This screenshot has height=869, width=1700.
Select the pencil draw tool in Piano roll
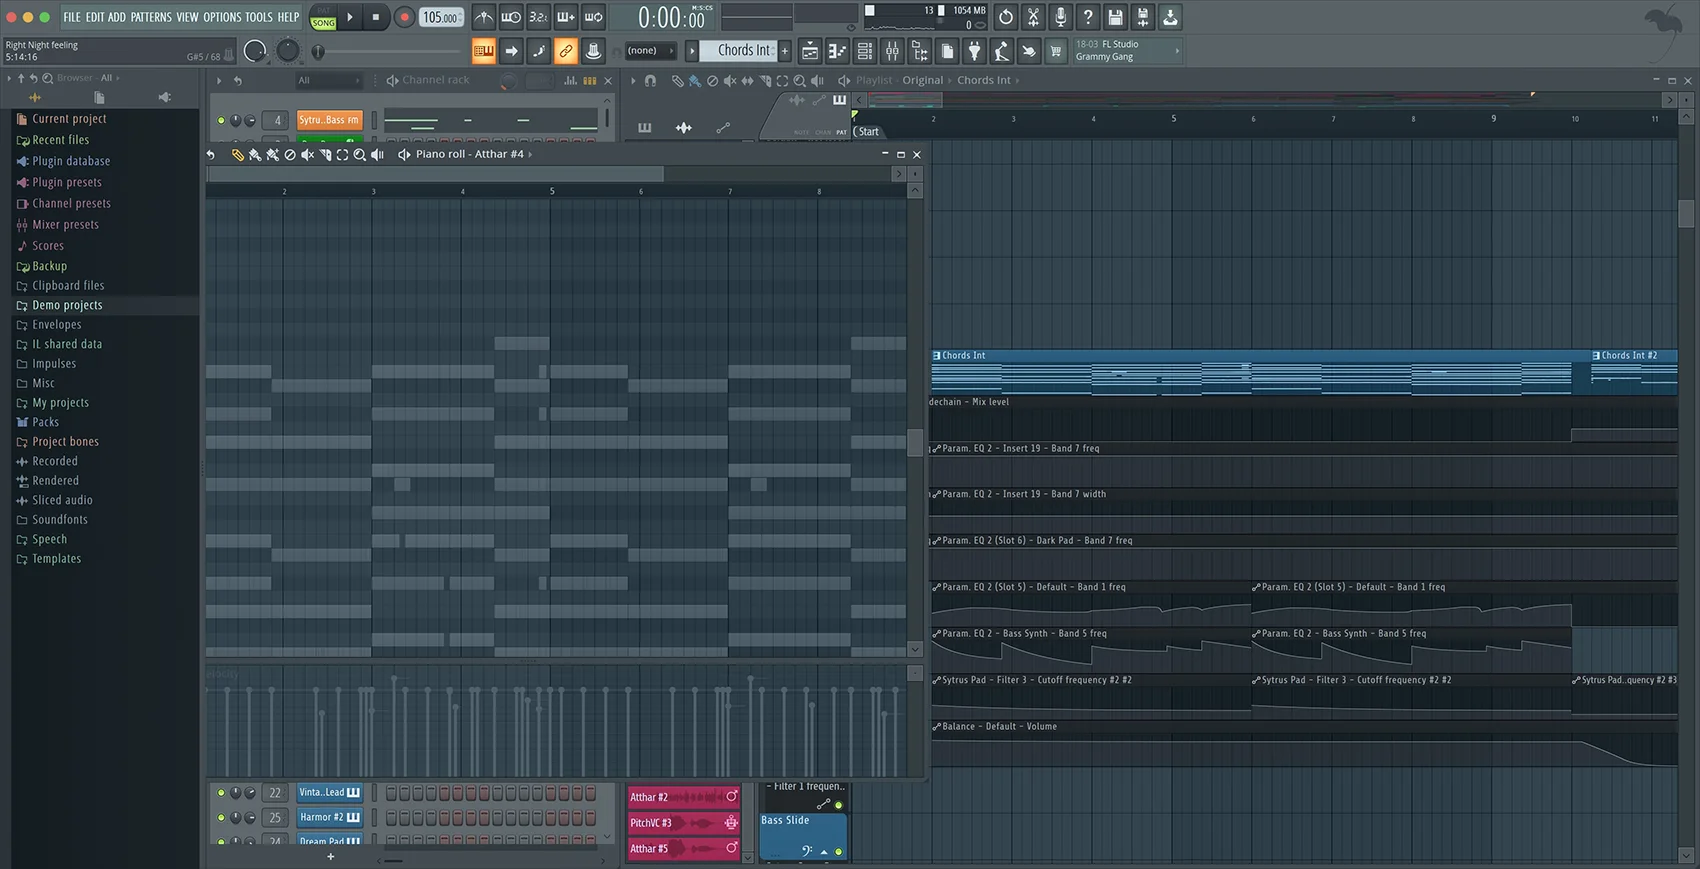(x=237, y=155)
